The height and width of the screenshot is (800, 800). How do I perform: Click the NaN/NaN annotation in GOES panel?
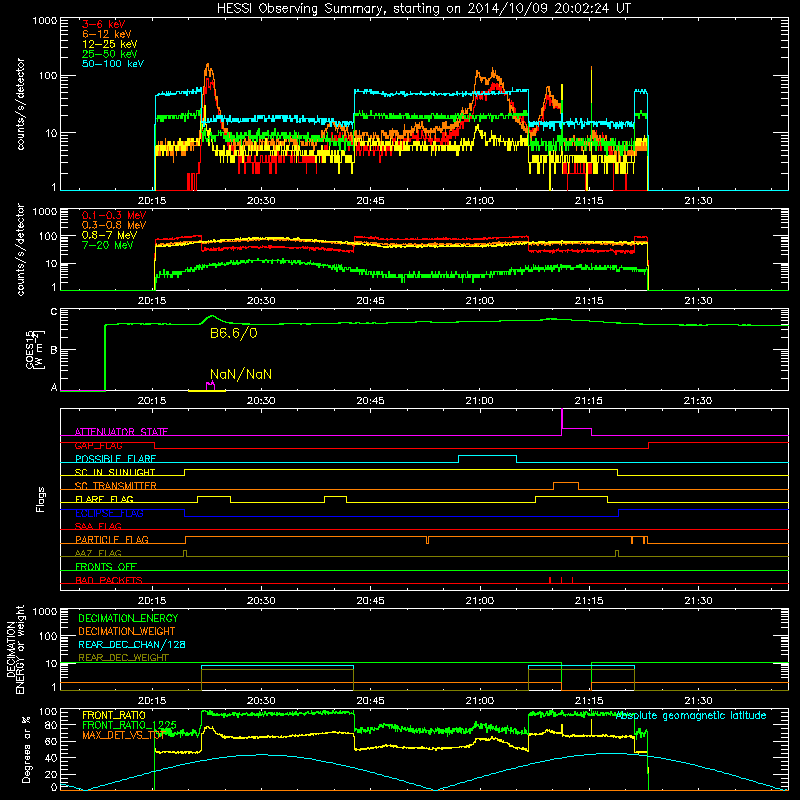click(241, 374)
